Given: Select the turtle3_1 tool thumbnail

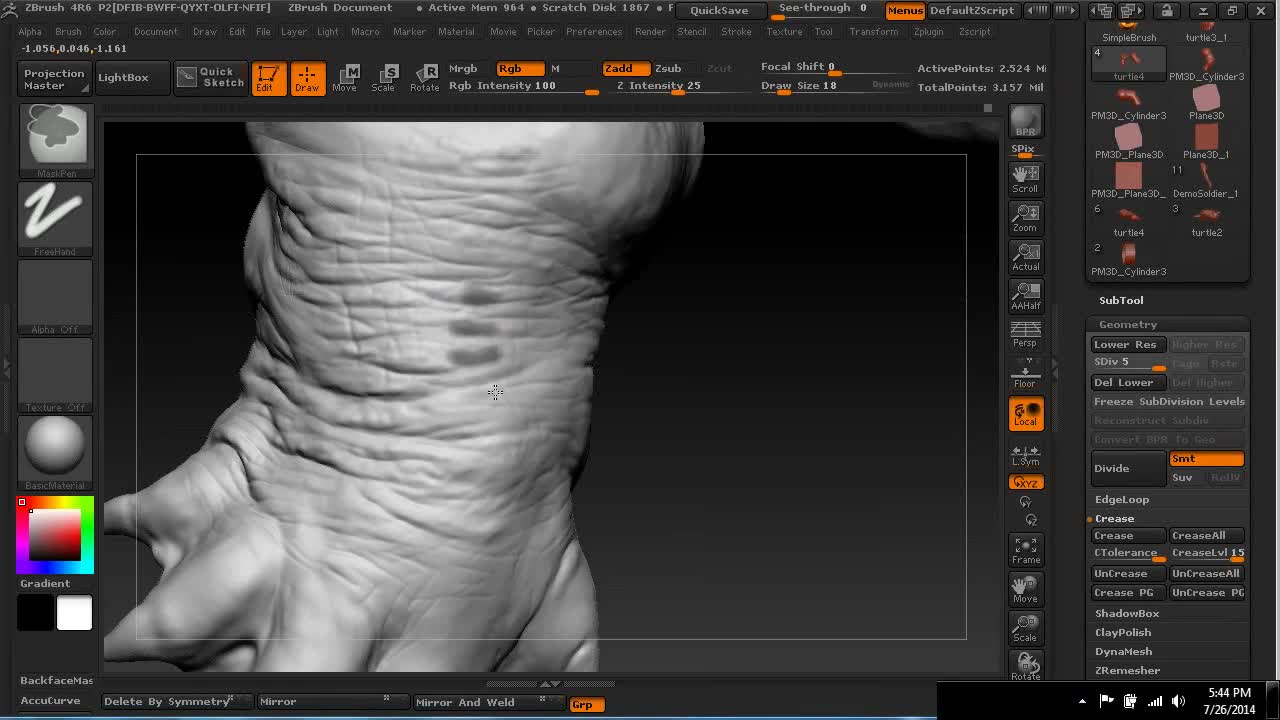Looking at the screenshot, I should point(1206,32).
